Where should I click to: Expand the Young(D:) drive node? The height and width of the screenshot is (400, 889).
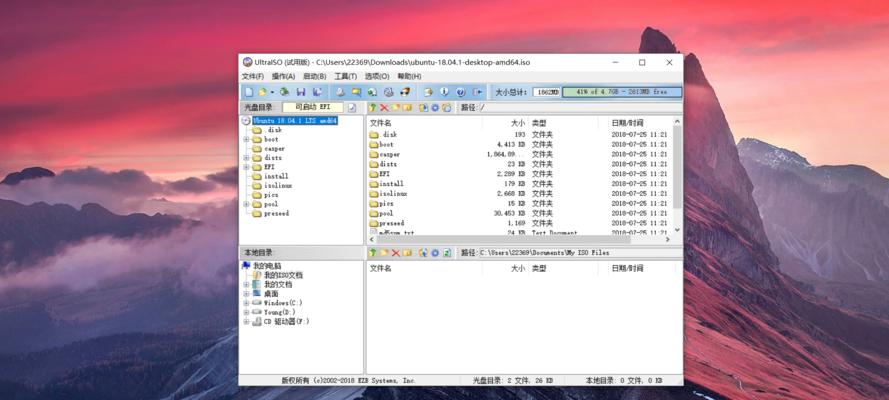[x=246, y=312]
